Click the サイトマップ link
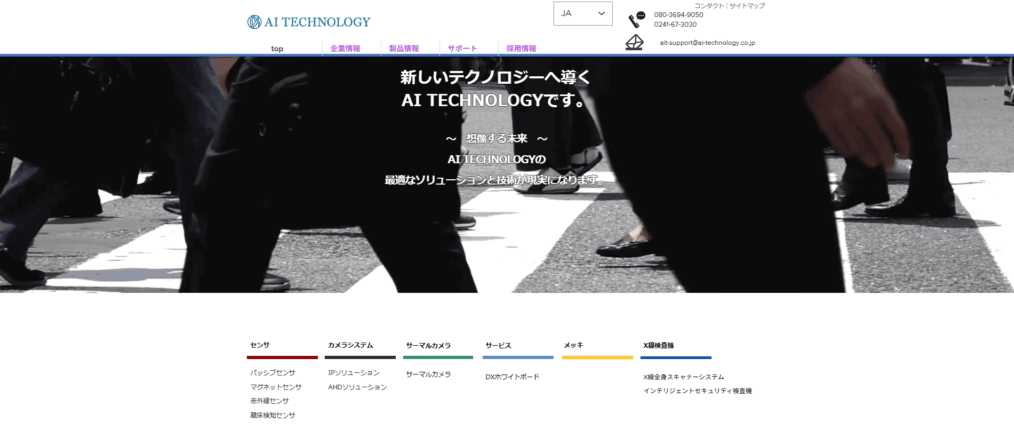The image size is (1014, 440). pos(747,6)
